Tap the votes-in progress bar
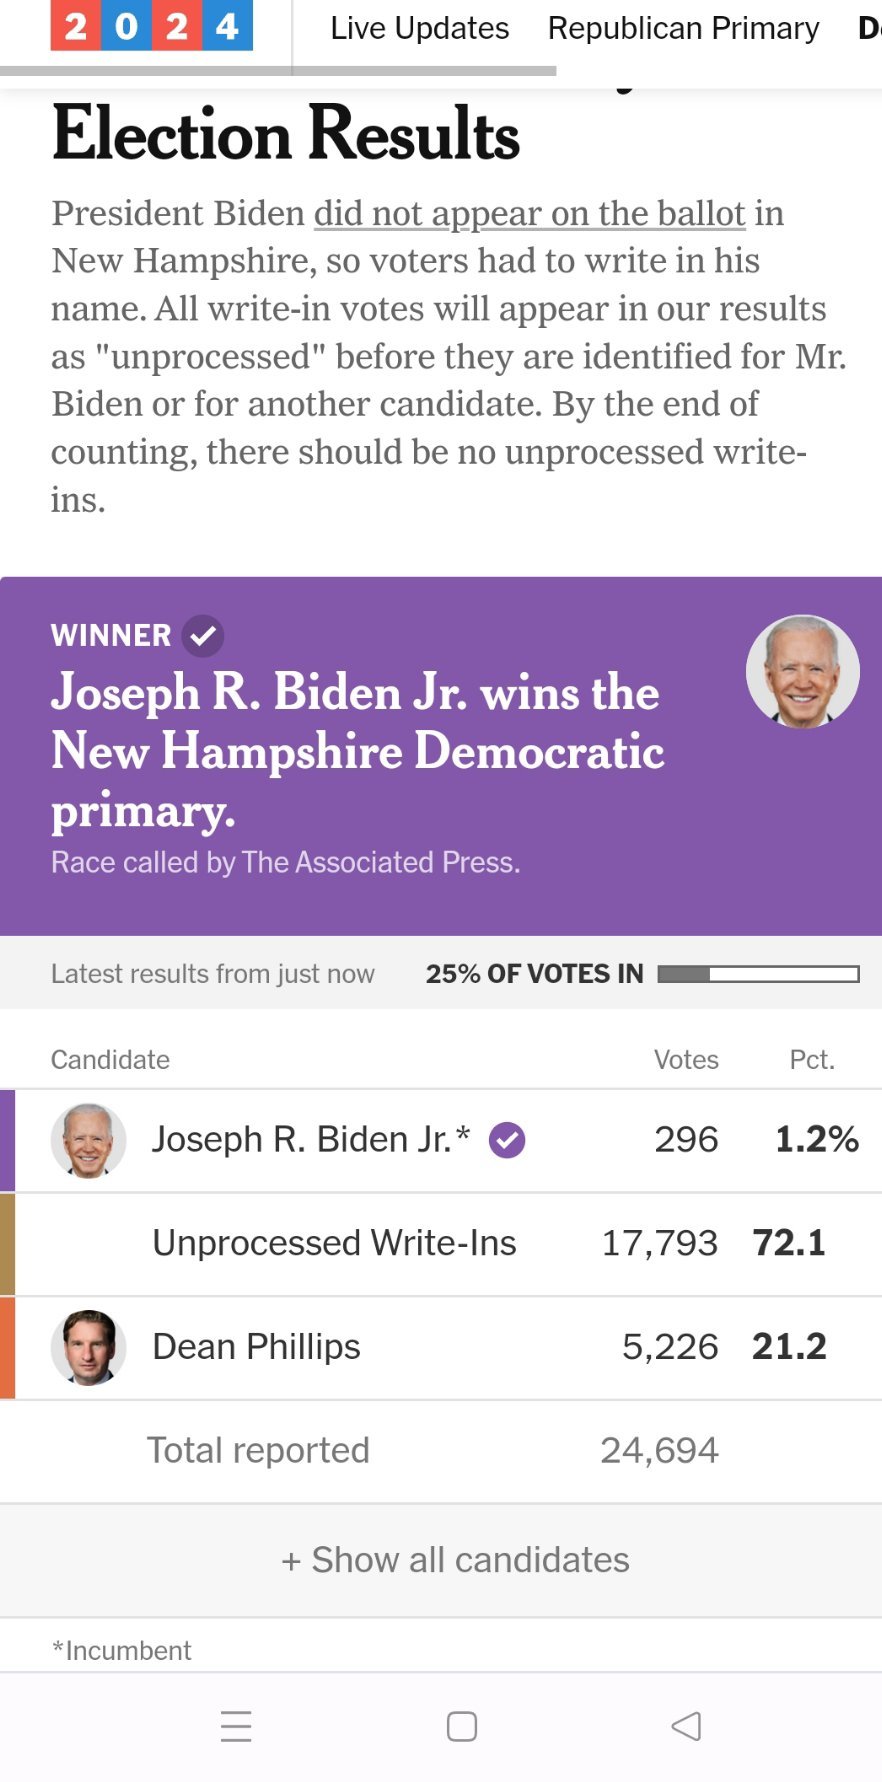882x1782 pixels. pos(758,974)
